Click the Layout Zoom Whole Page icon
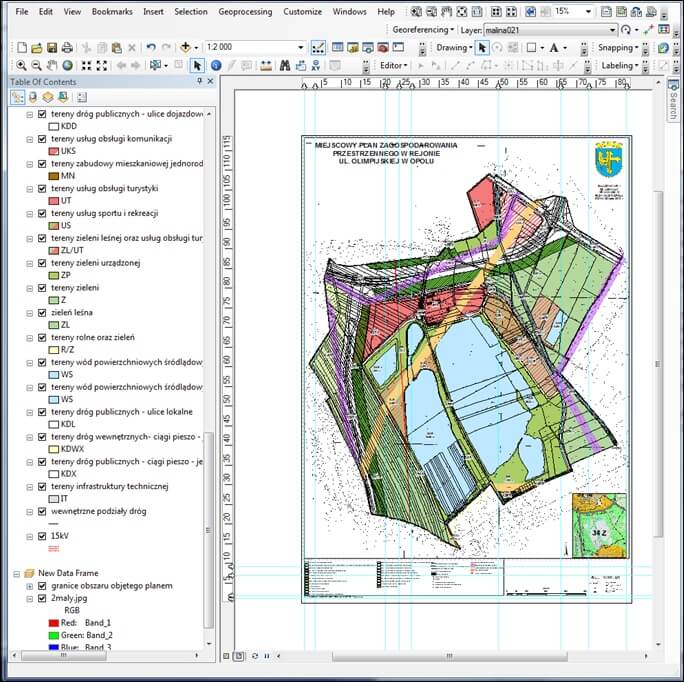This screenshot has width=684, height=682. (462, 12)
